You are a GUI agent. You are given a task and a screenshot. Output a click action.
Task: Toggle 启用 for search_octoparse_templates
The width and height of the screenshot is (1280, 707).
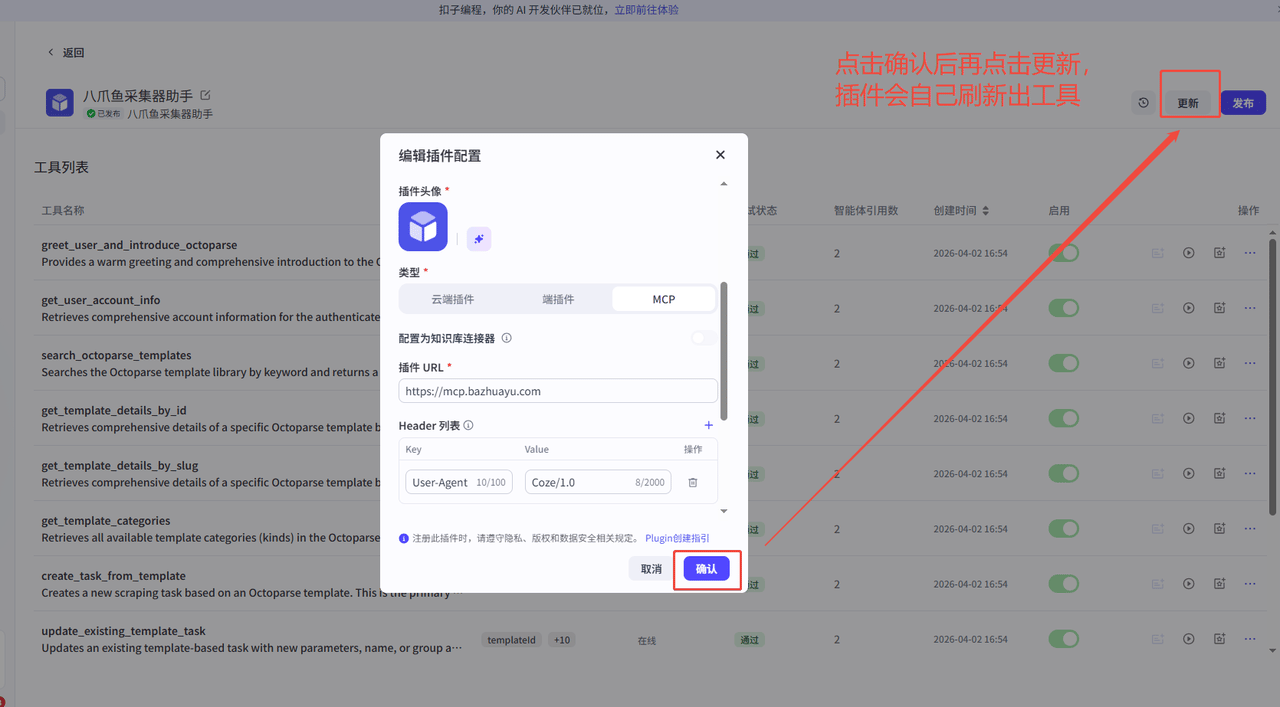click(x=1064, y=363)
